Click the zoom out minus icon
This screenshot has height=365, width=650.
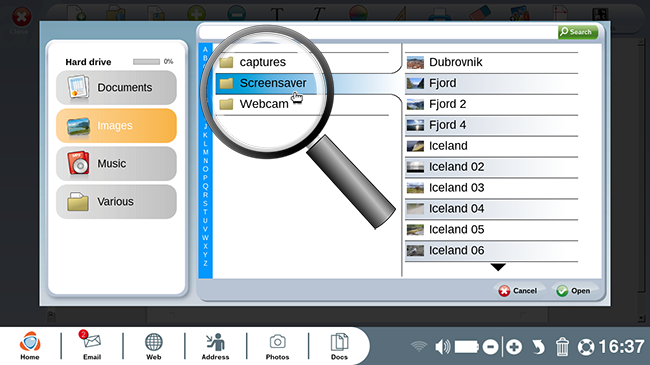490,347
